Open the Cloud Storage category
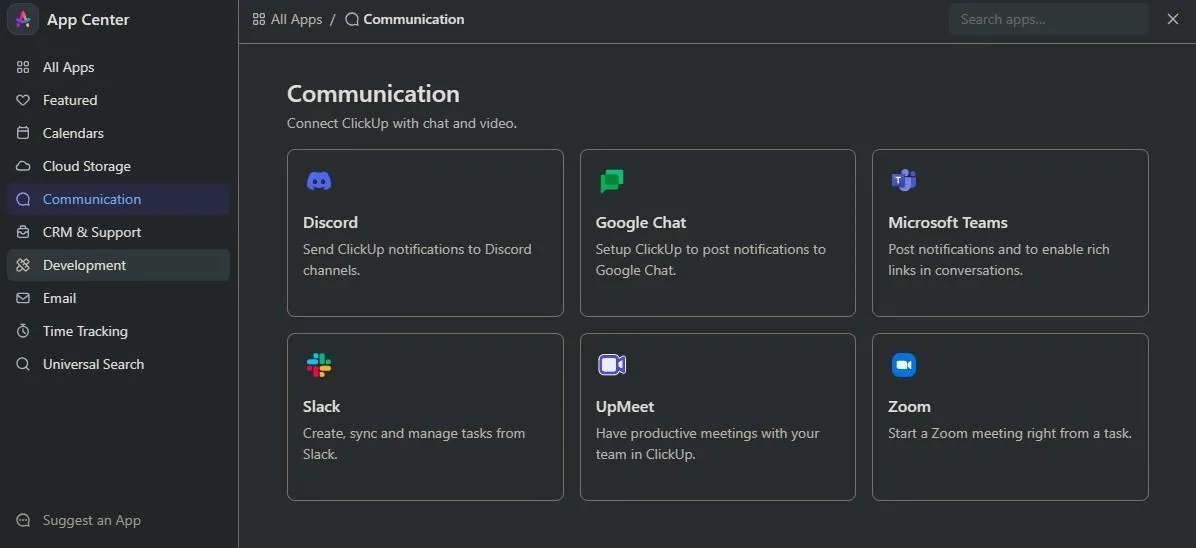Viewport: 1196px width, 548px height. (x=118, y=166)
